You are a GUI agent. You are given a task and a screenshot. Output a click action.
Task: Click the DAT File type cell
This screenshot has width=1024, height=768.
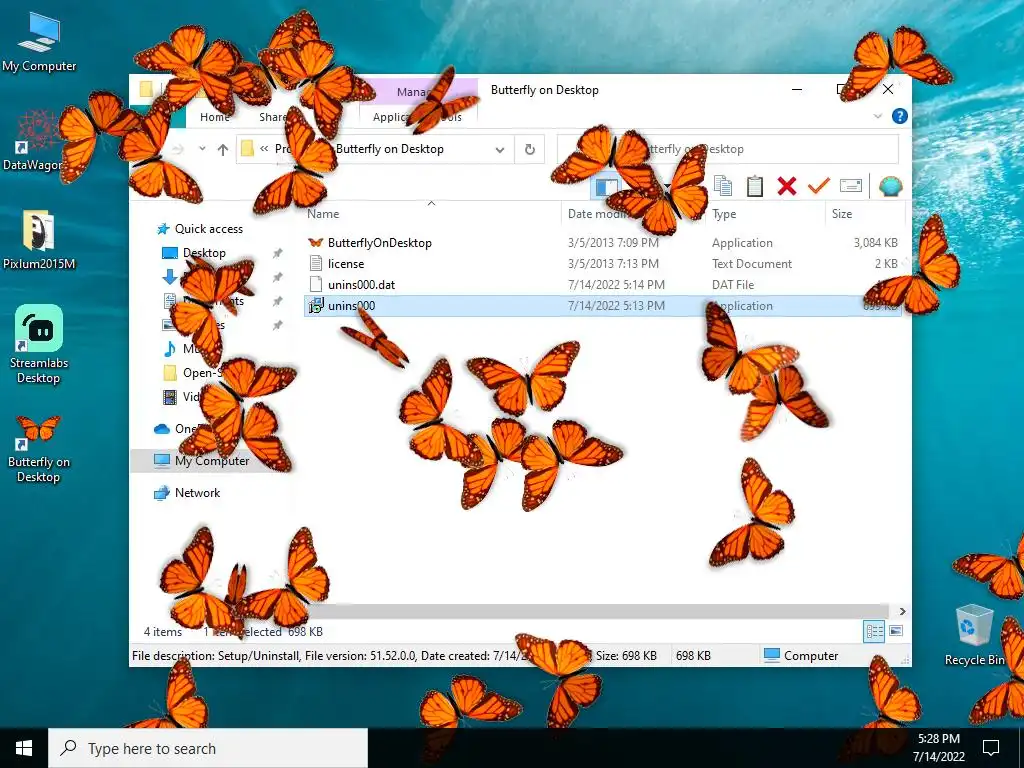pos(733,284)
